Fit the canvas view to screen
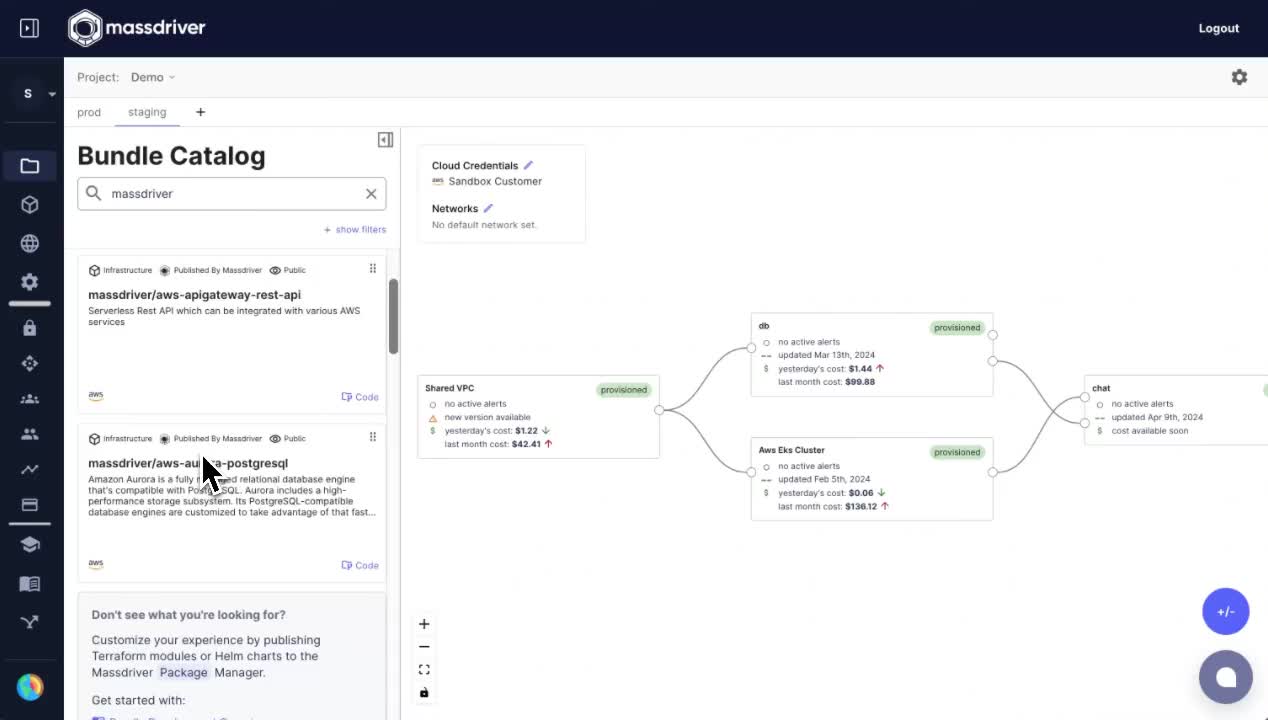Screen dimensions: 1268x720 [x=424, y=670]
